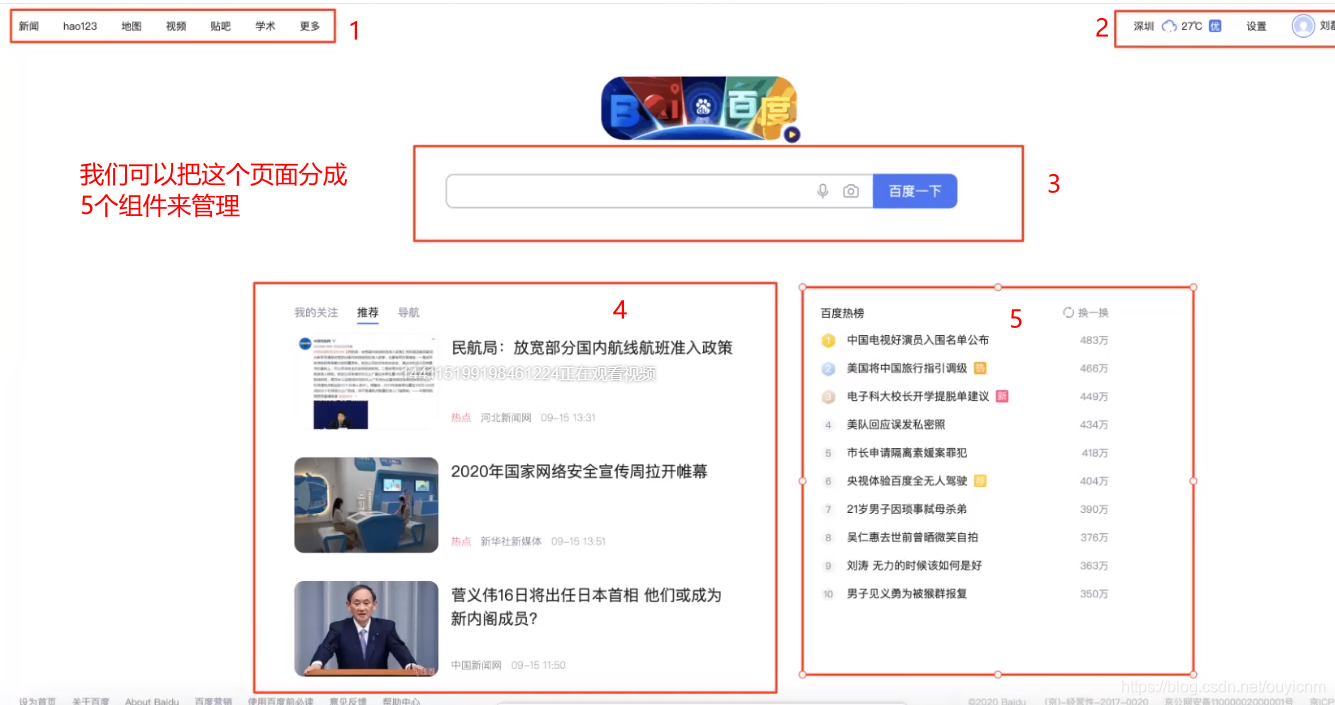Open hot topic 美国将中国旅行指引调级
1335x705 pixels.
(907, 369)
